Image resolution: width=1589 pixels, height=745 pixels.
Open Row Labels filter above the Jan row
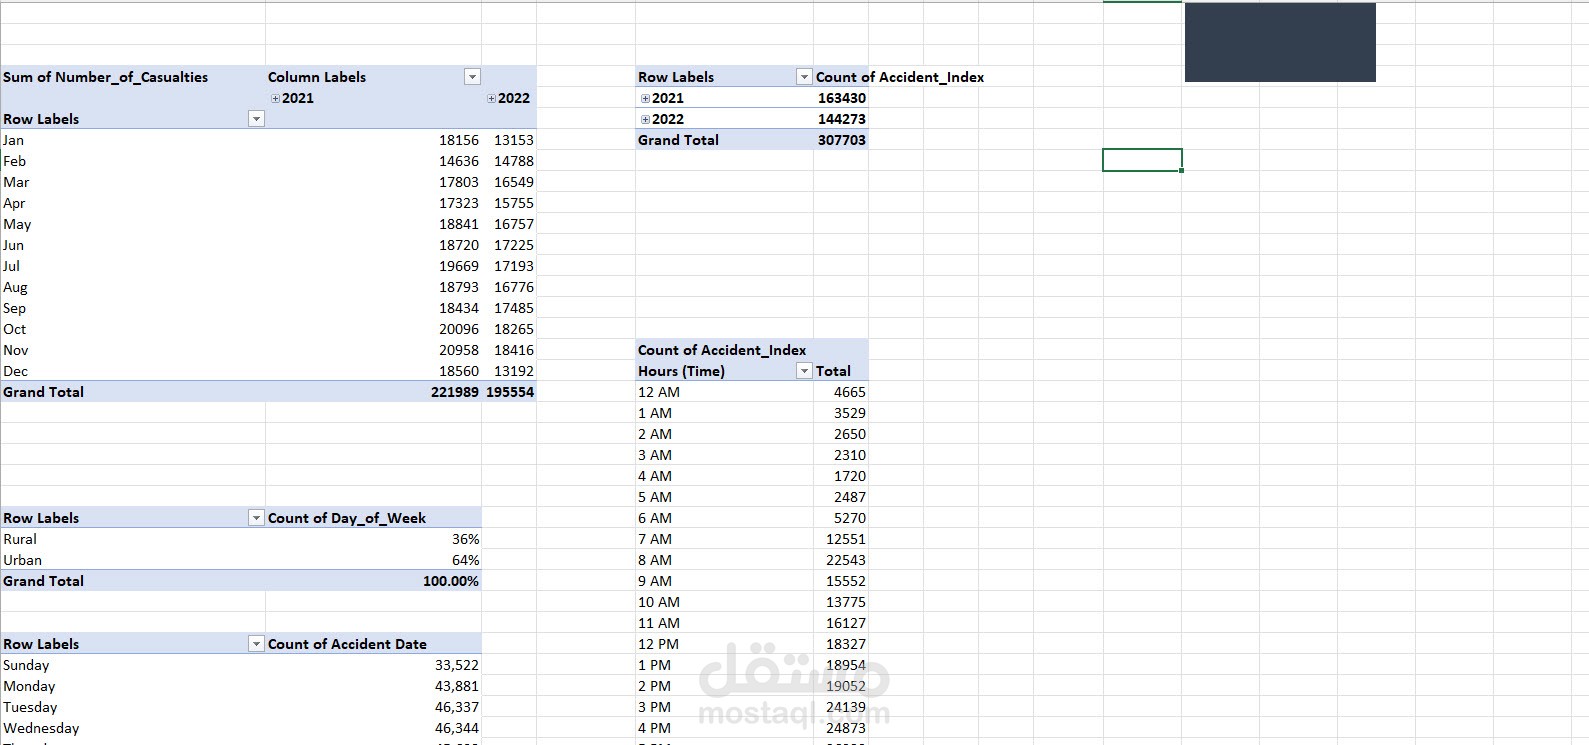coord(256,119)
